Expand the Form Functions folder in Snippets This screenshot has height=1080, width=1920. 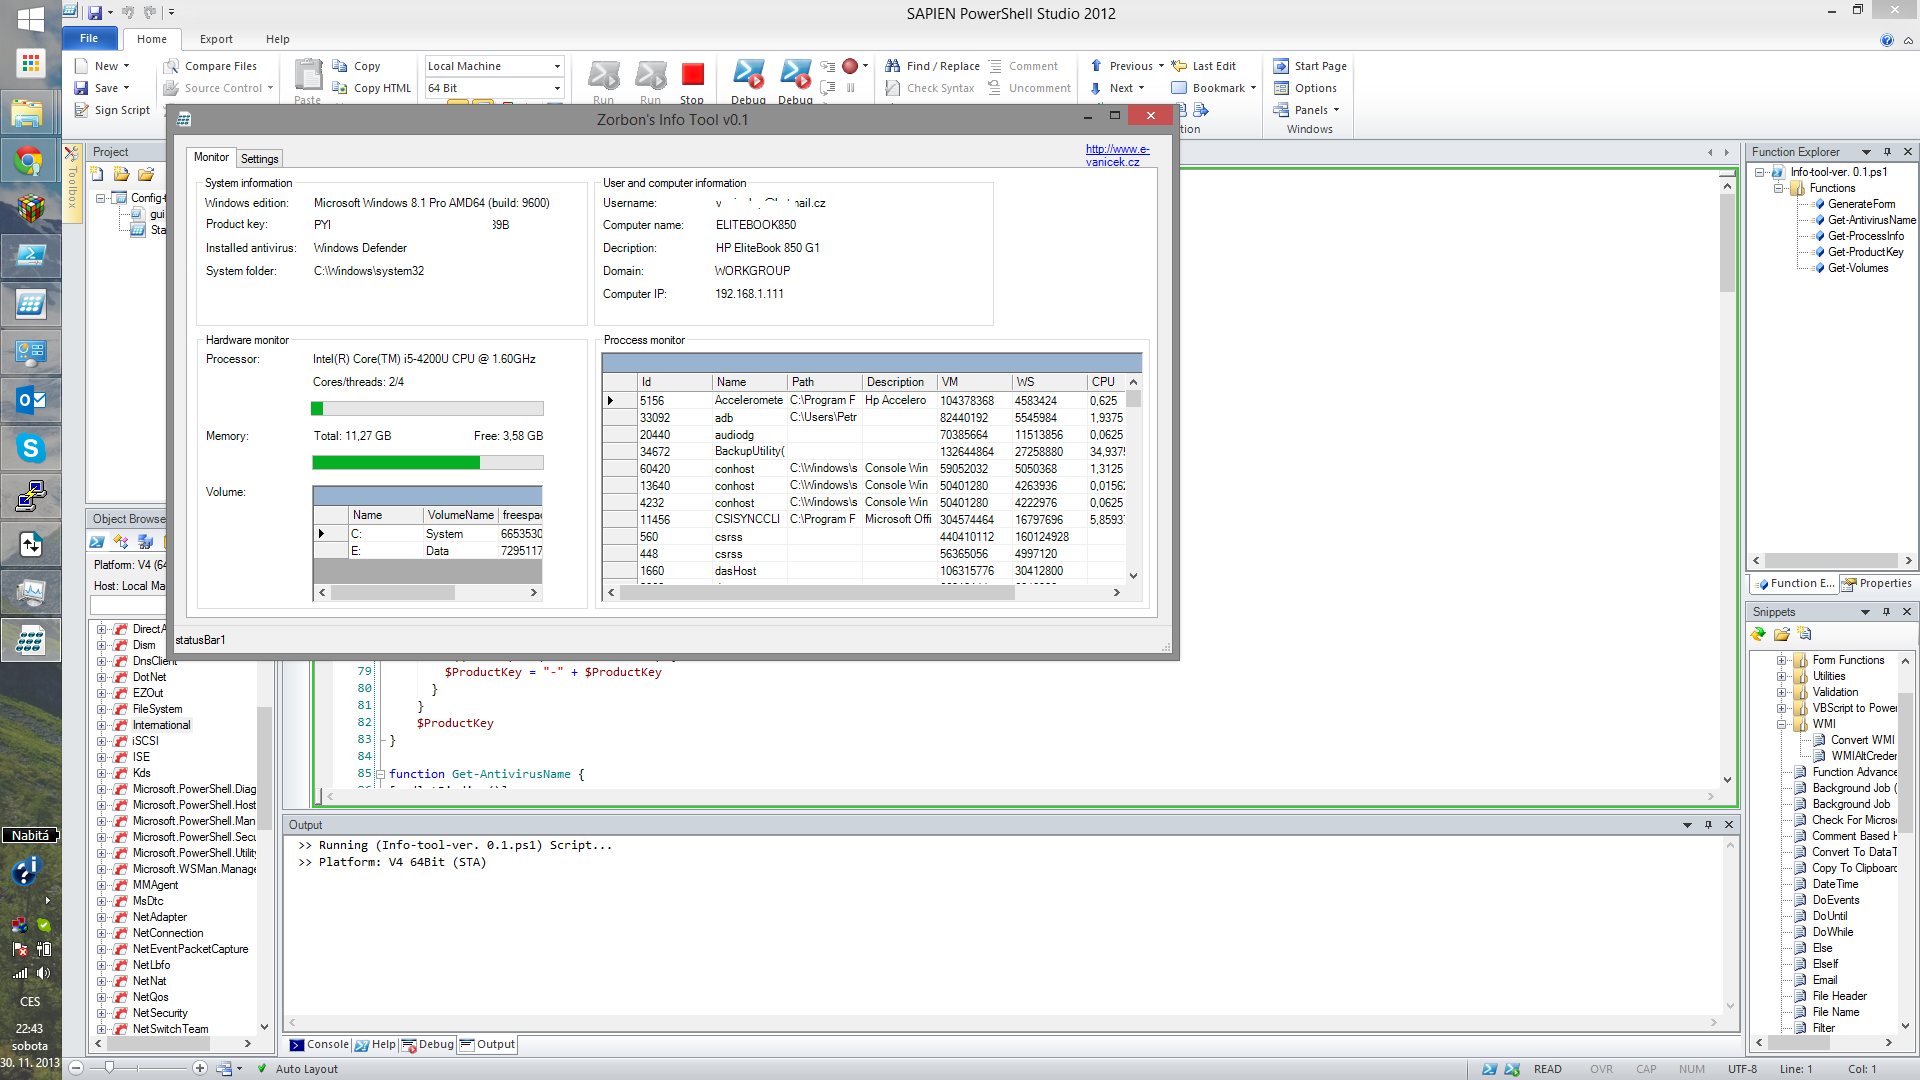(x=1781, y=660)
